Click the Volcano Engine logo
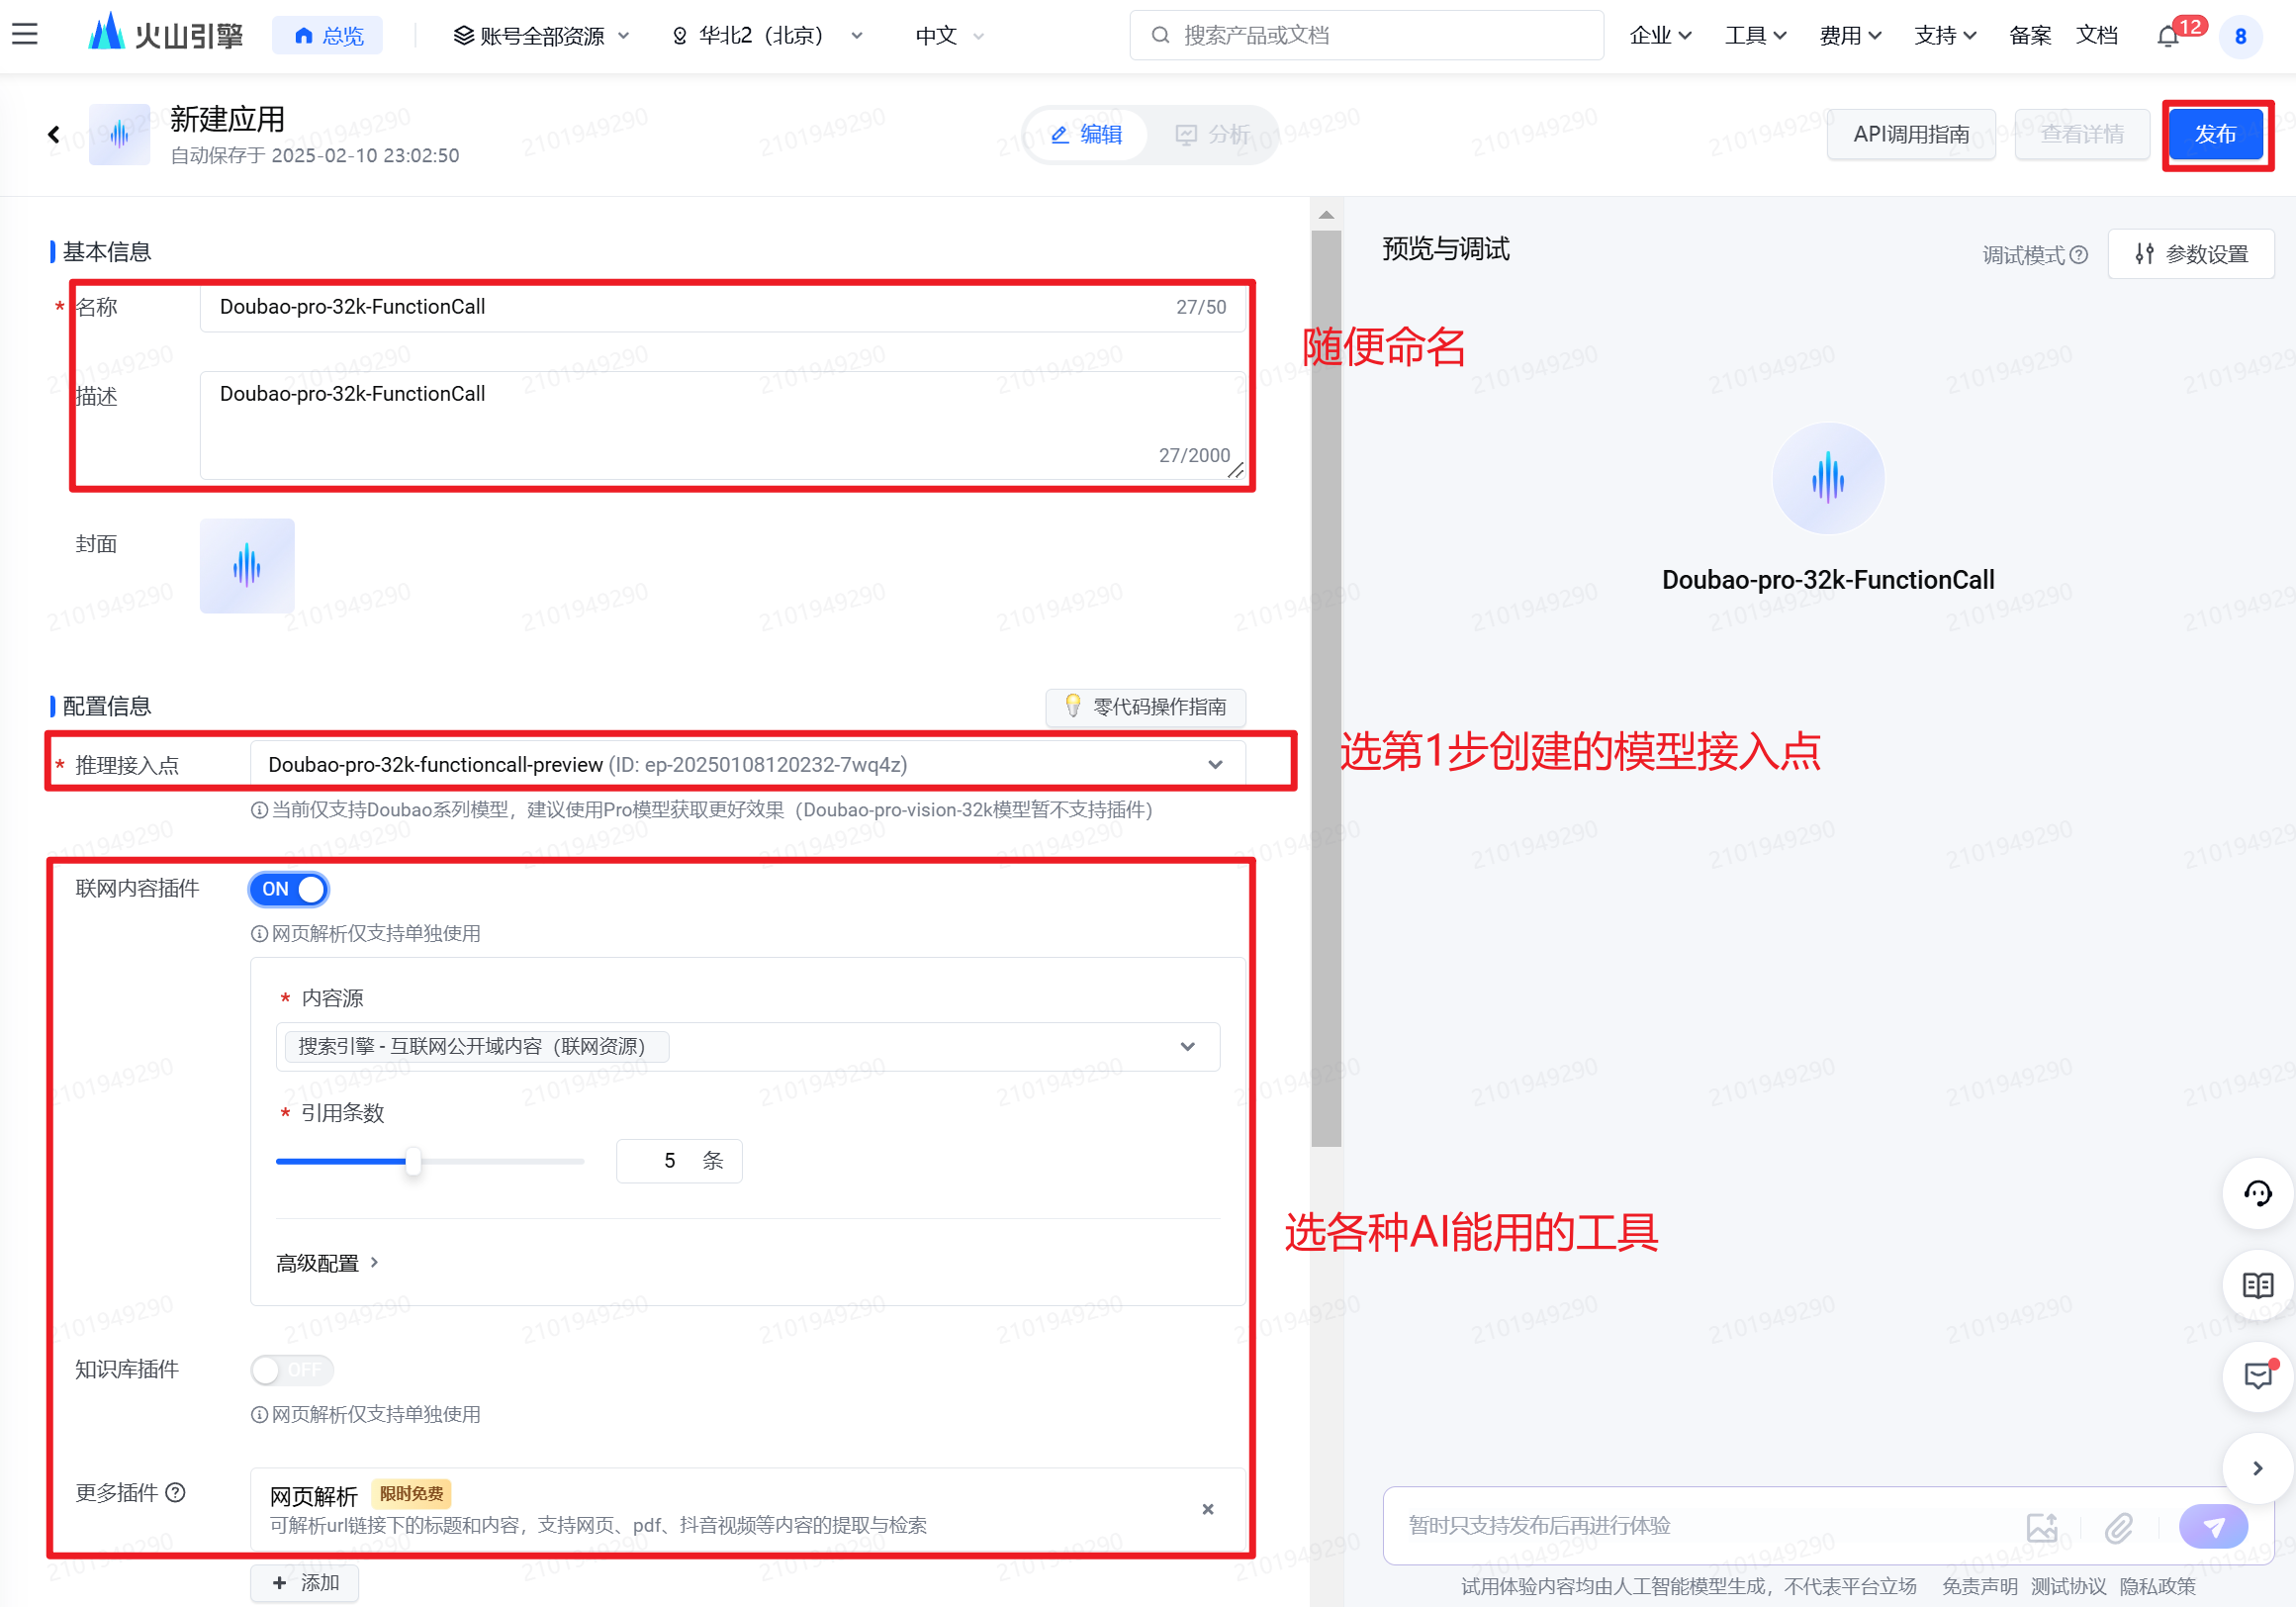 (x=166, y=35)
